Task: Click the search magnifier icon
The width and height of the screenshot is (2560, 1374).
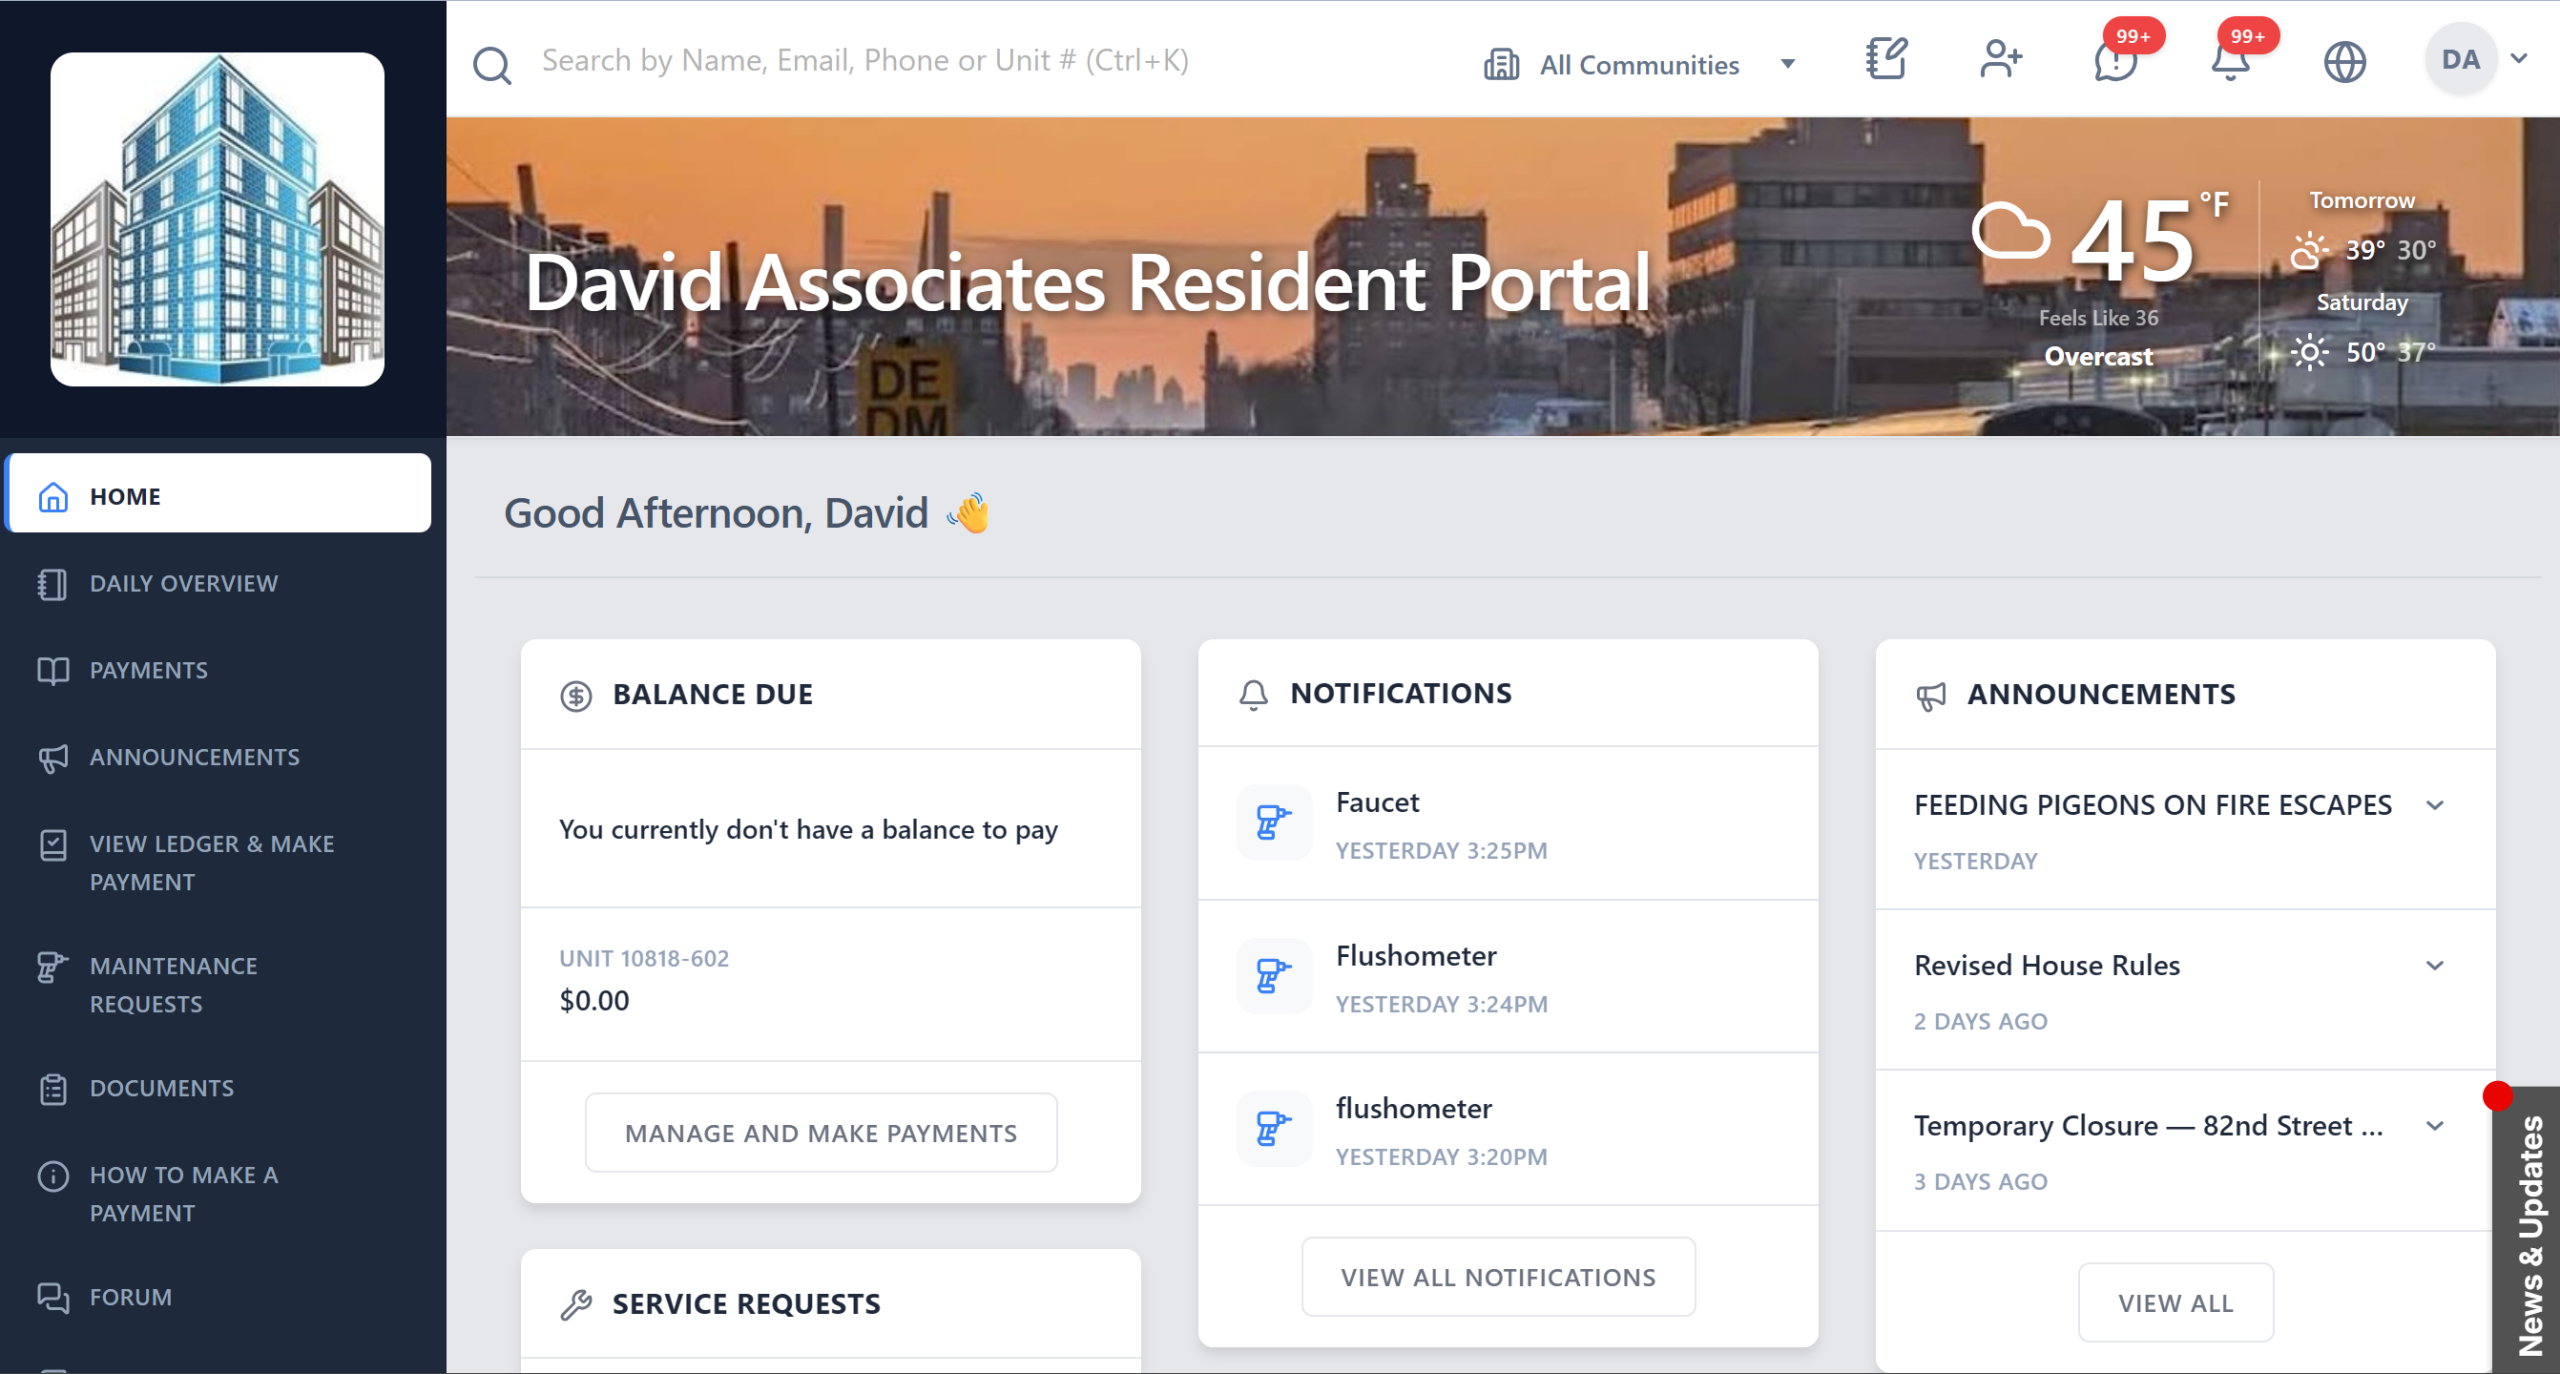Action: (x=492, y=64)
